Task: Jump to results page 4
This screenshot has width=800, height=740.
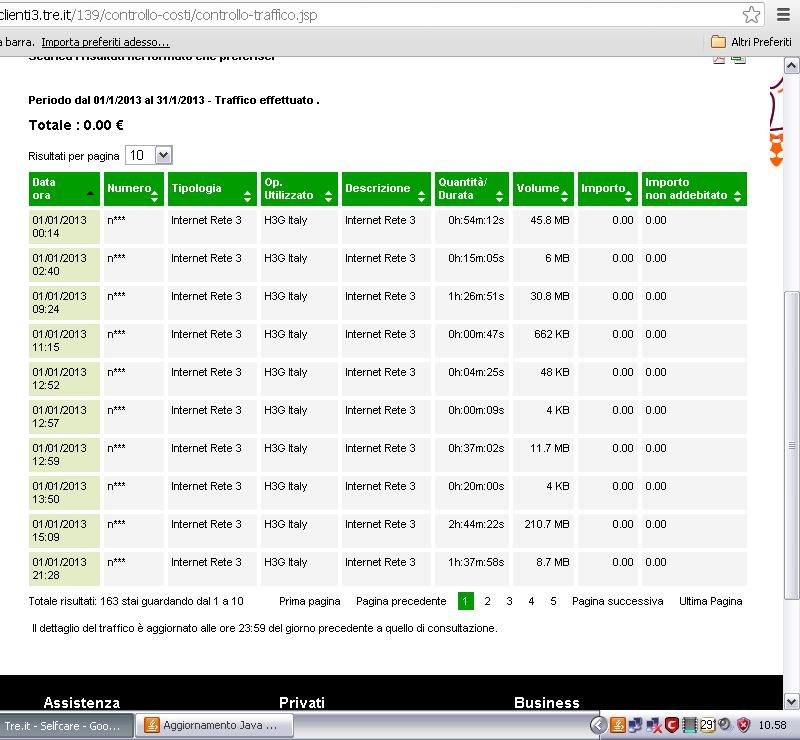Action: (531, 601)
